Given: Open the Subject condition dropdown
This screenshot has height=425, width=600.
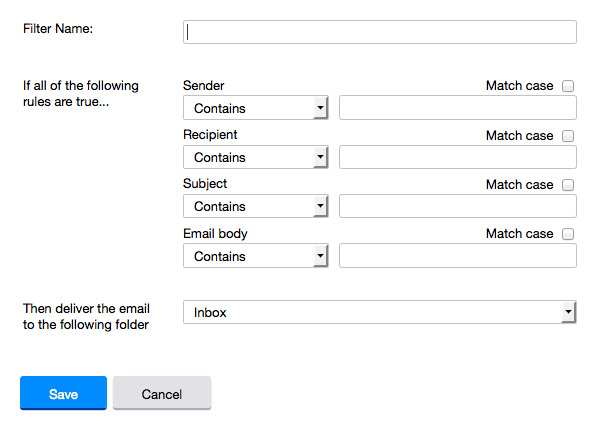Looking at the screenshot, I should click(x=256, y=206).
